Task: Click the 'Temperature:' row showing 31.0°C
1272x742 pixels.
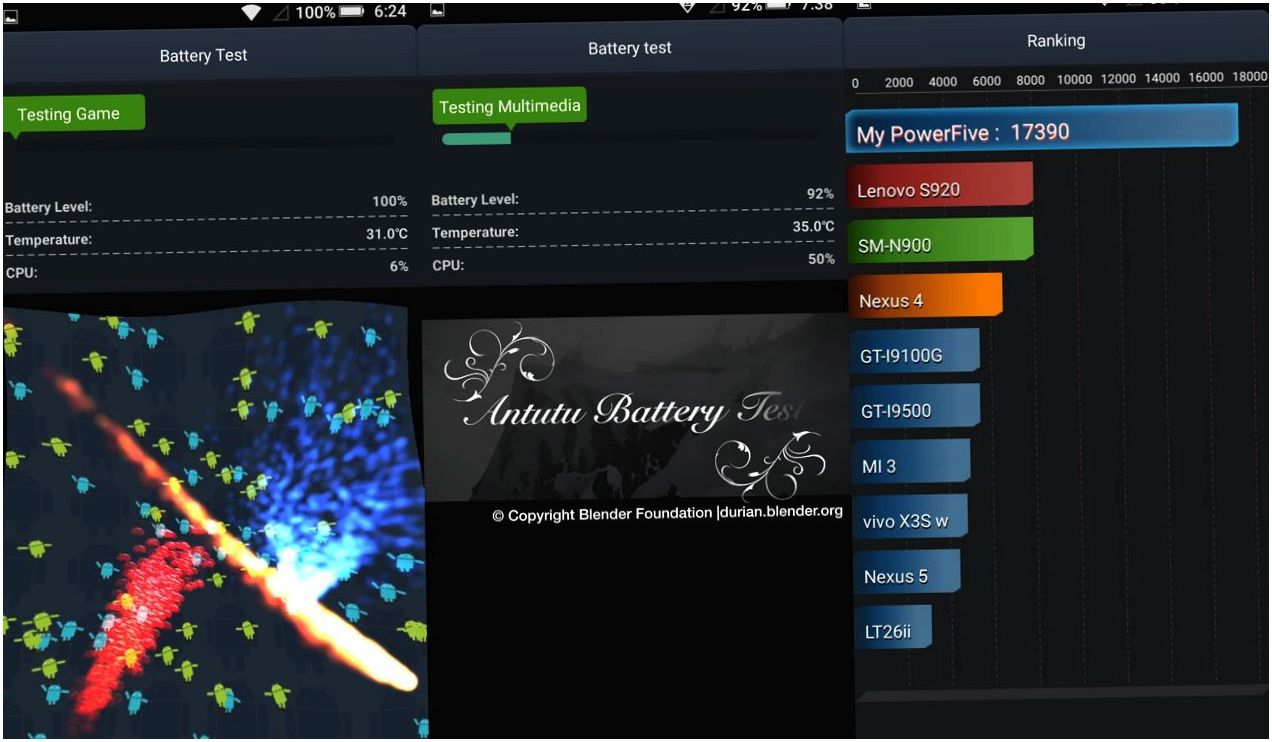Action: point(206,237)
